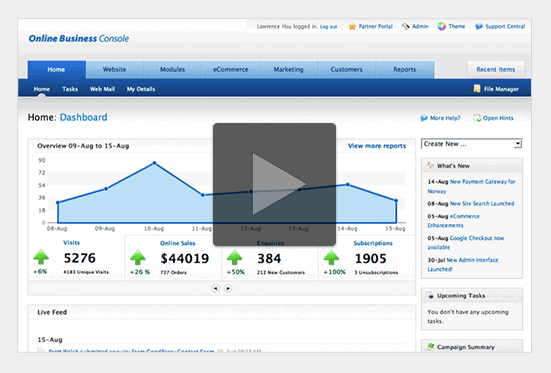Click the File Manager folder icon
Image resolution: width=551 pixels, height=373 pixels.
(477, 89)
